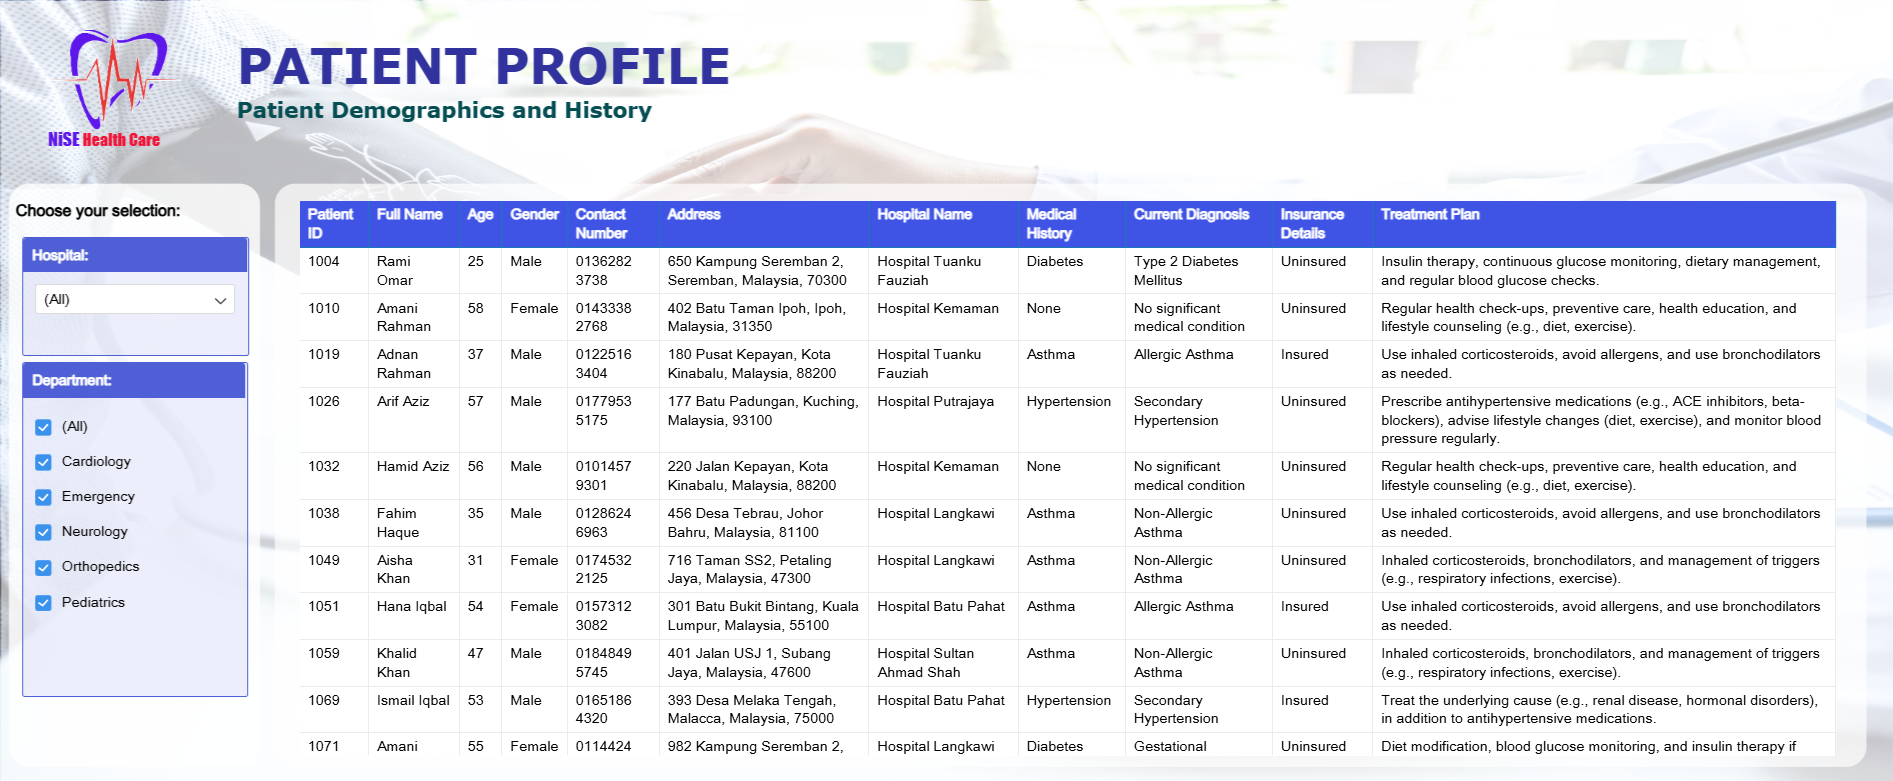Click the Hospital (All) combo box
The height and width of the screenshot is (781, 1893).
point(125,300)
